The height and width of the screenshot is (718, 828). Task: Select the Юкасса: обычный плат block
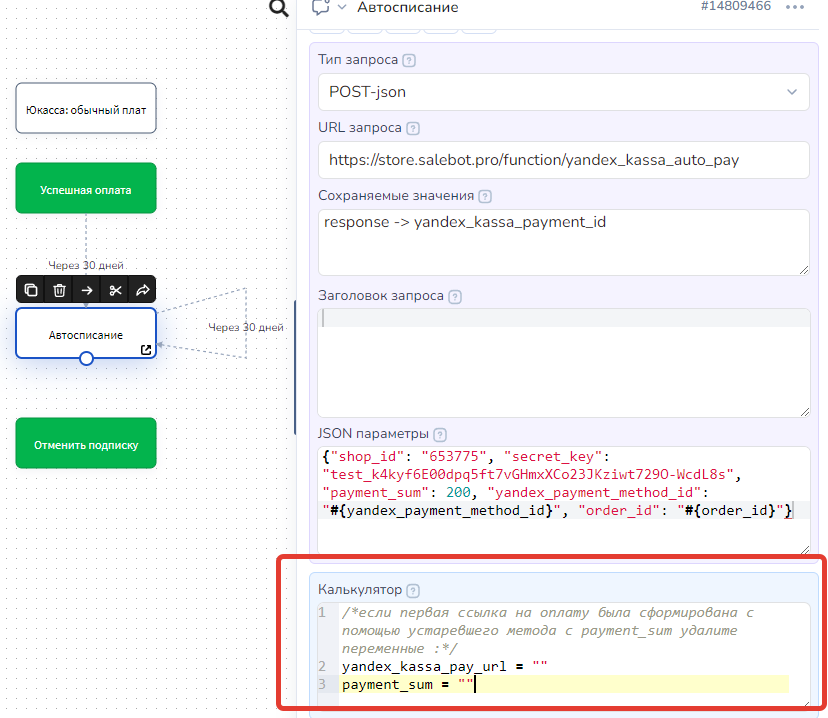86,108
